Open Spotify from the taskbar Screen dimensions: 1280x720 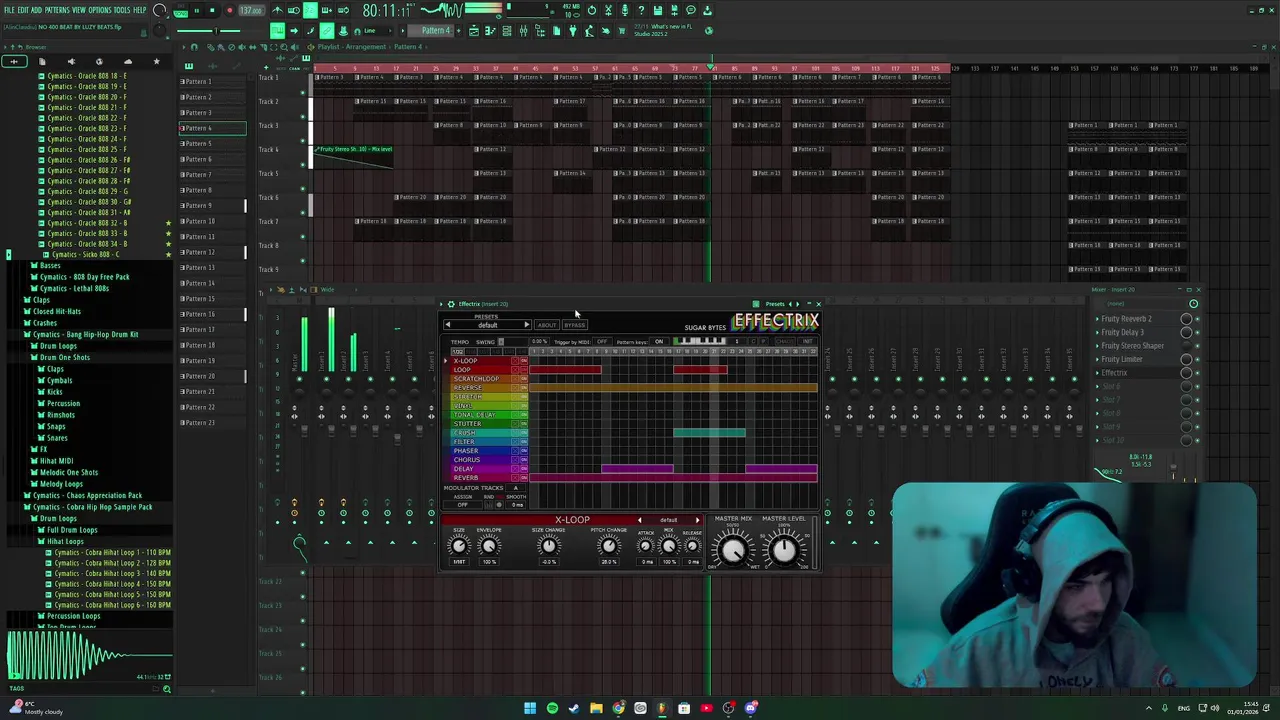coord(552,708)
